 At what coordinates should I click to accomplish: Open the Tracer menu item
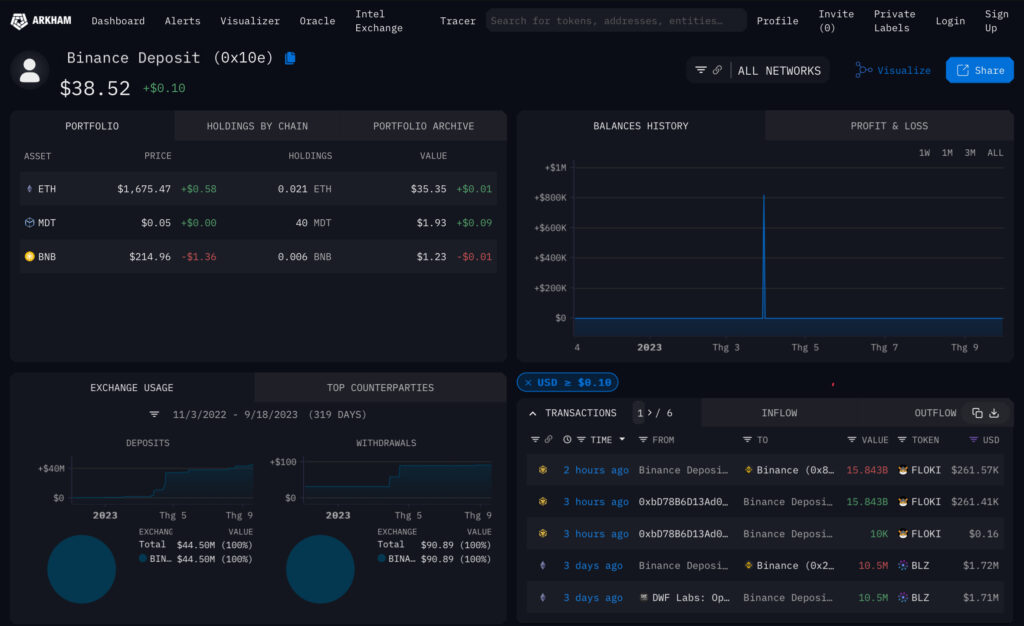[x=458, y=21]
